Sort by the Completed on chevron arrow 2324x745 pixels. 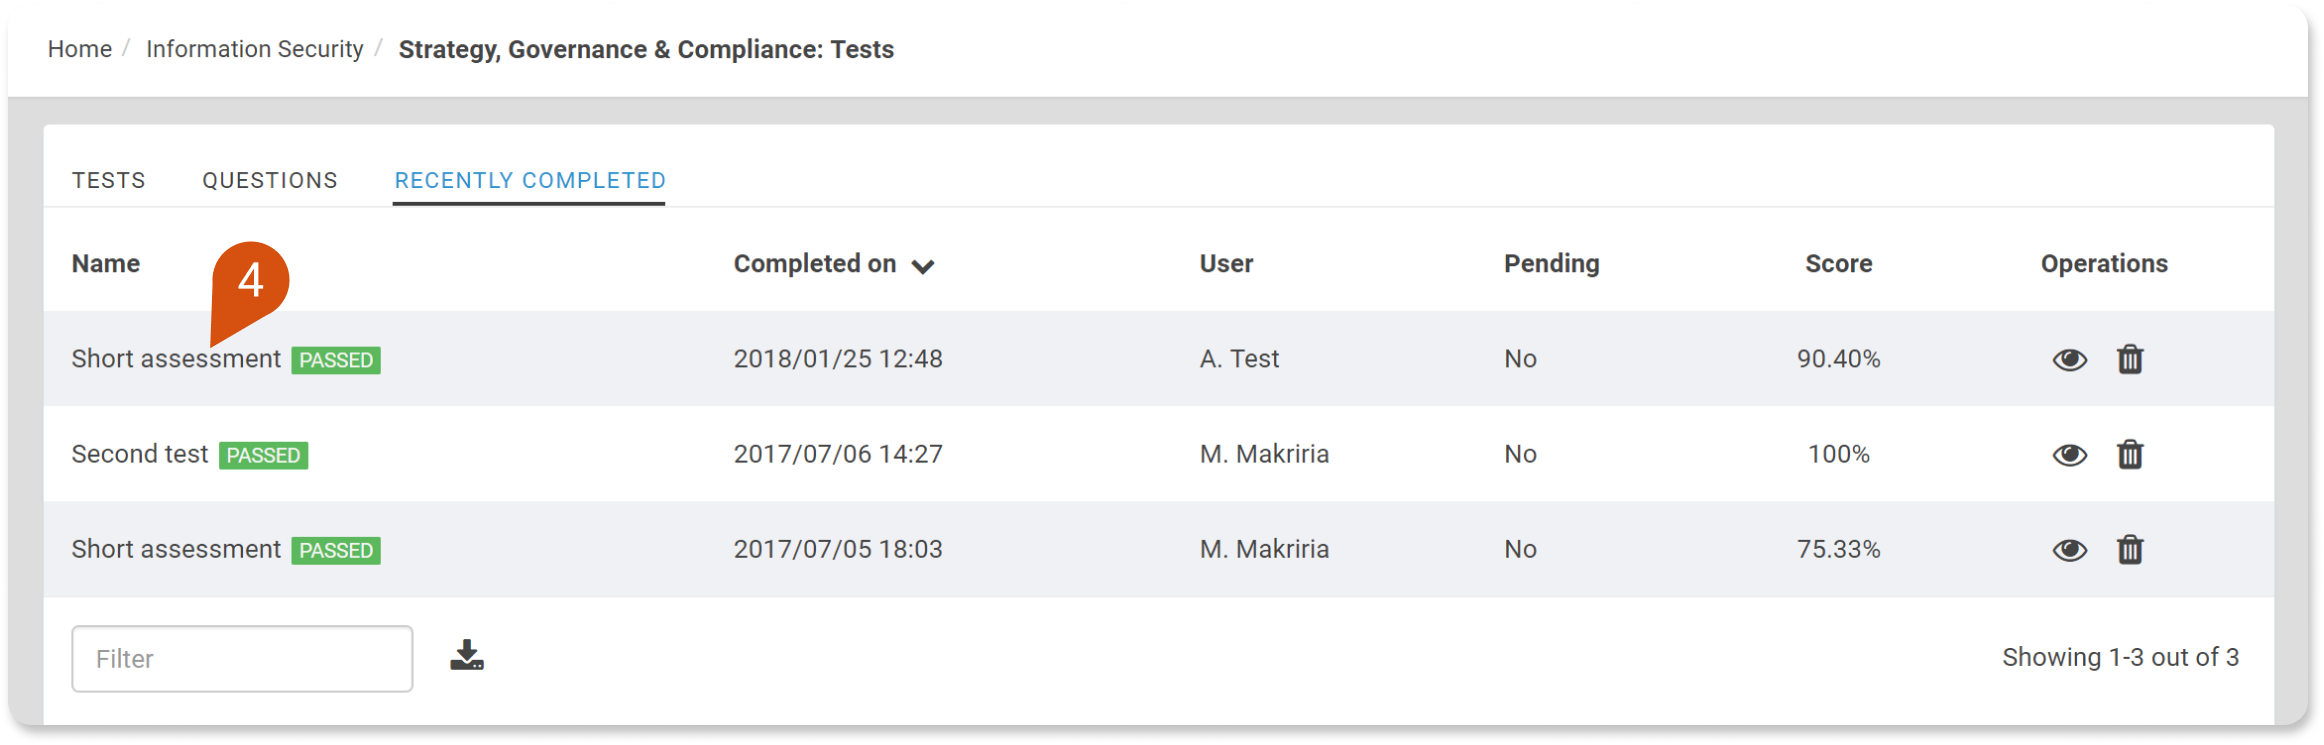(923, 266)
